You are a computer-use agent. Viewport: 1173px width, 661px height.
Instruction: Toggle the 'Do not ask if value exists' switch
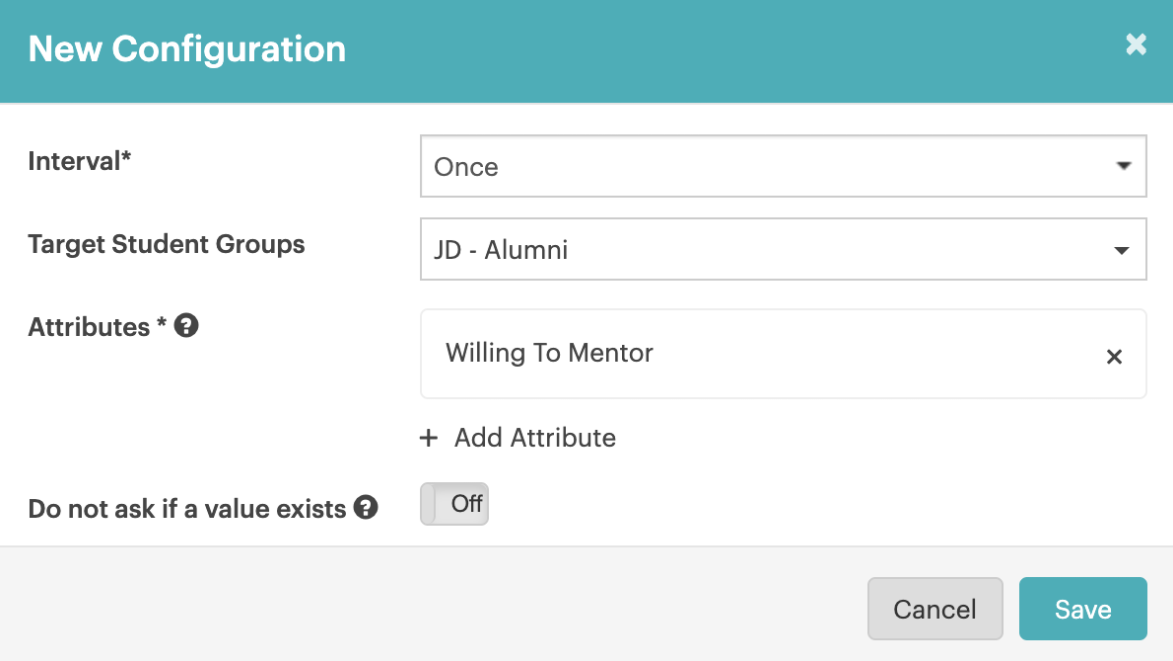pyautogui.click(x=454, y=504)
